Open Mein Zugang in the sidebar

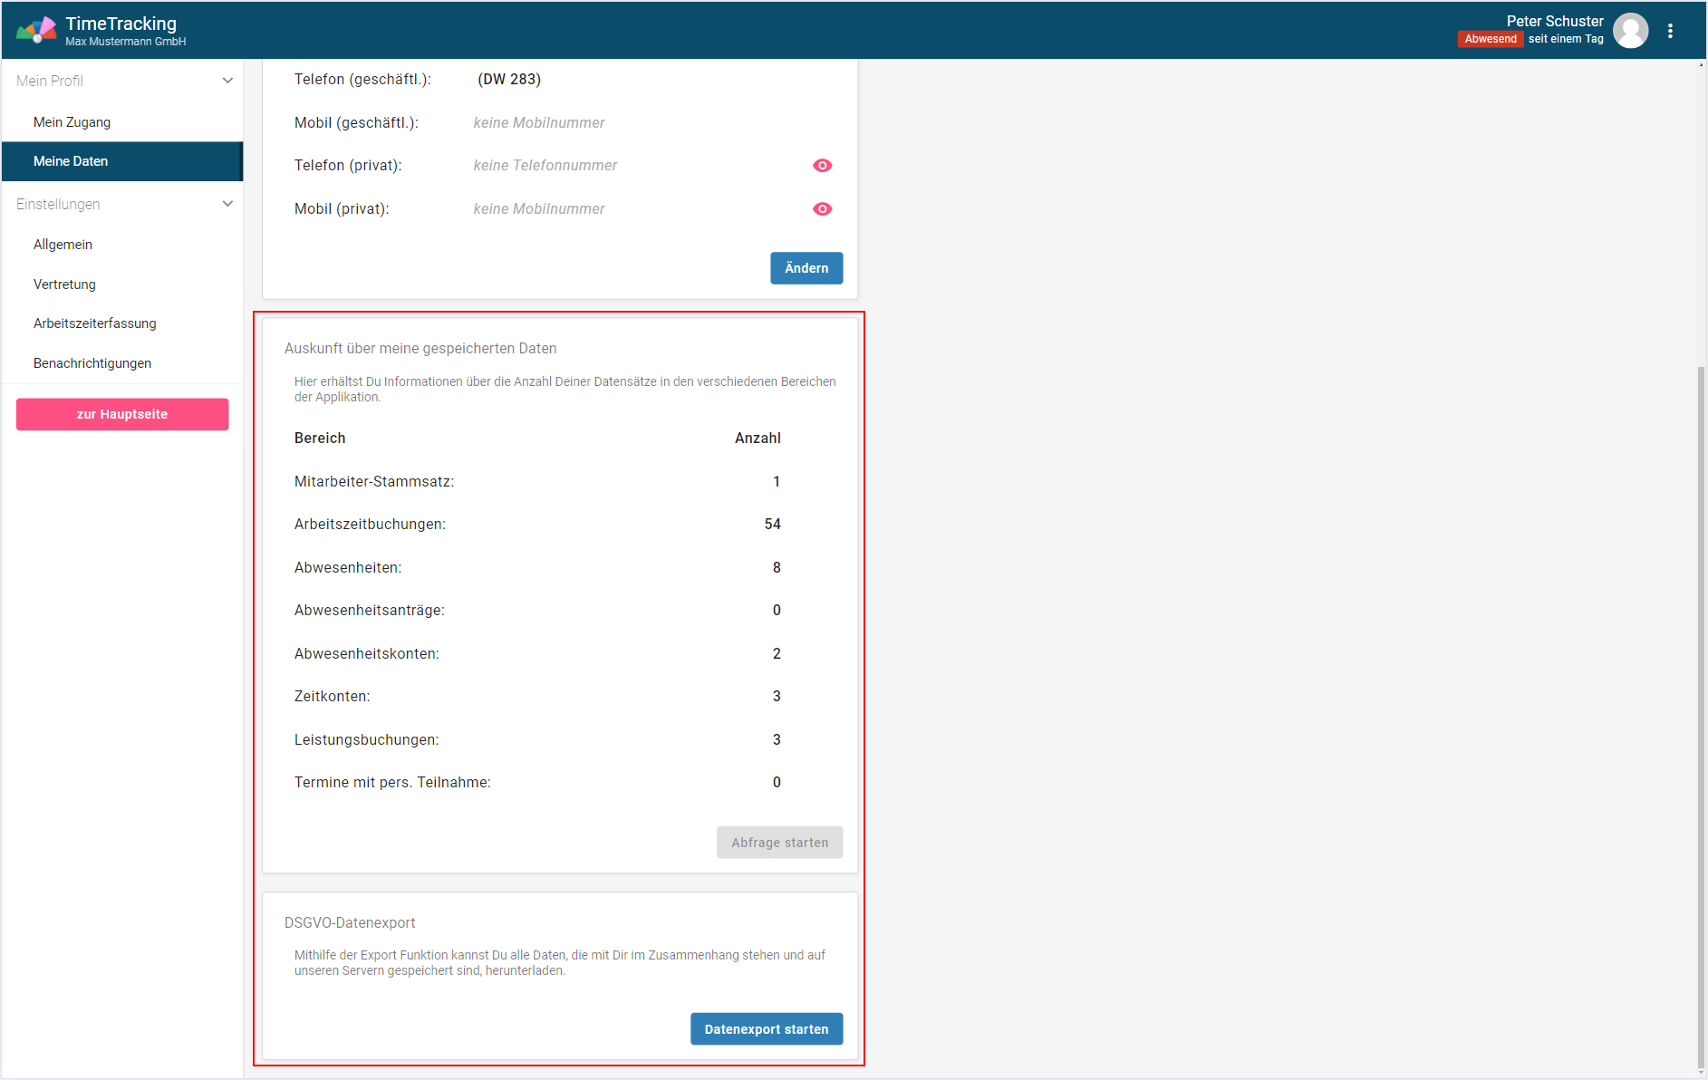pyautogui.click(x=72, y=122)
